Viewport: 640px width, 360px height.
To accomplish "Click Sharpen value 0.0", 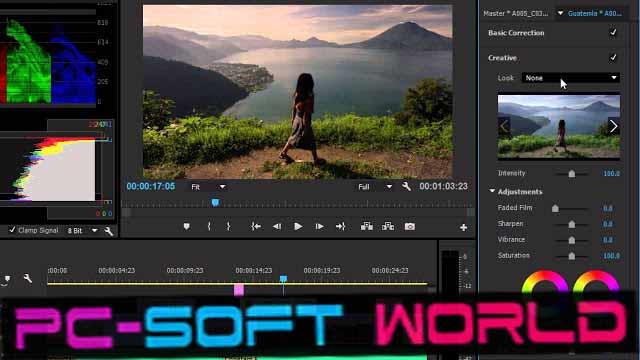I will coord(608,224).
